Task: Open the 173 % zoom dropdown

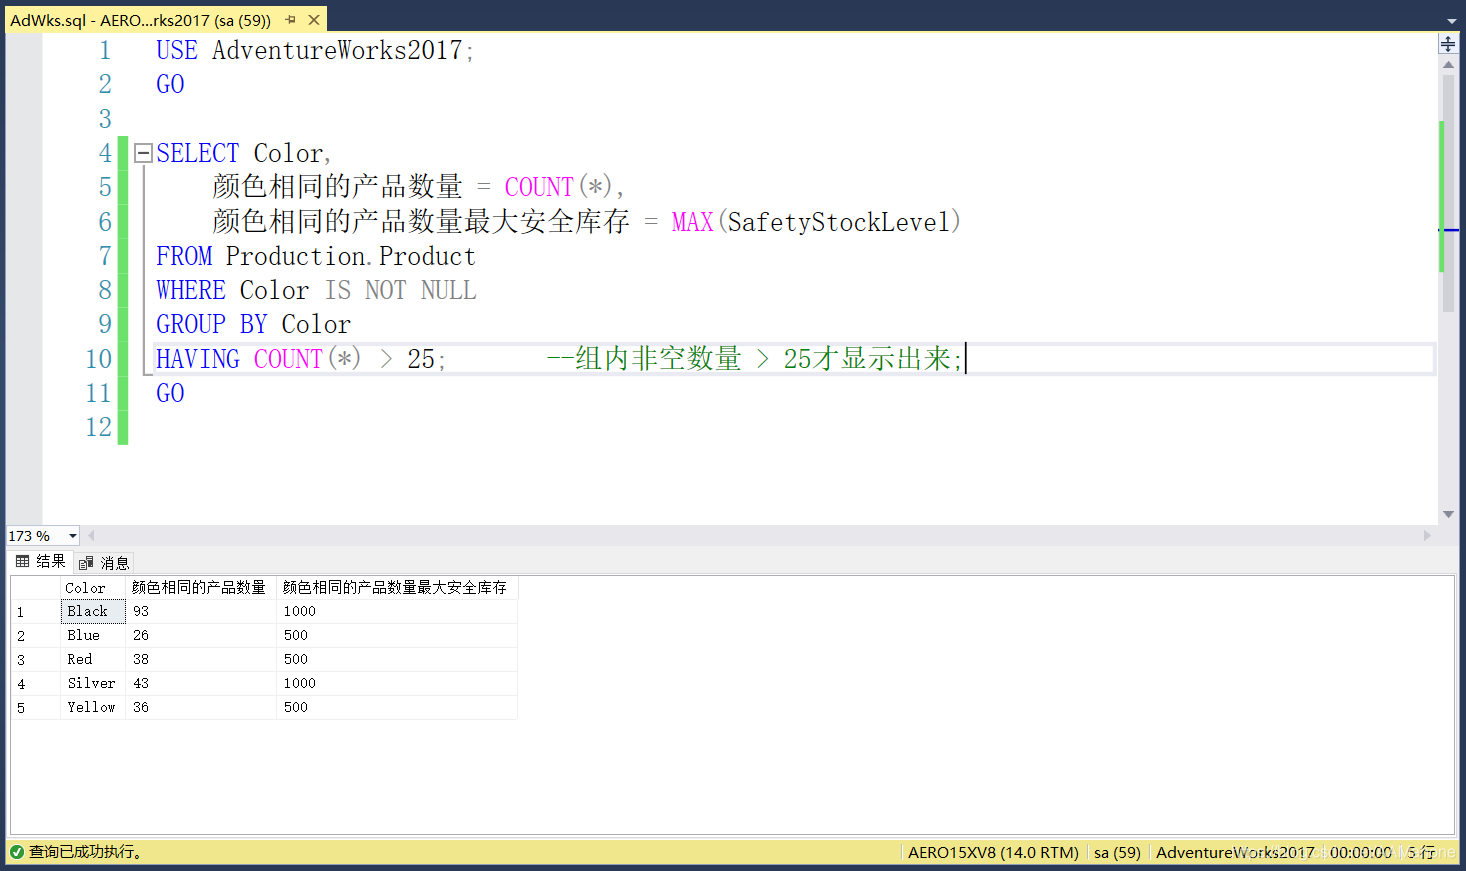Action: click(x=72, y=536)
